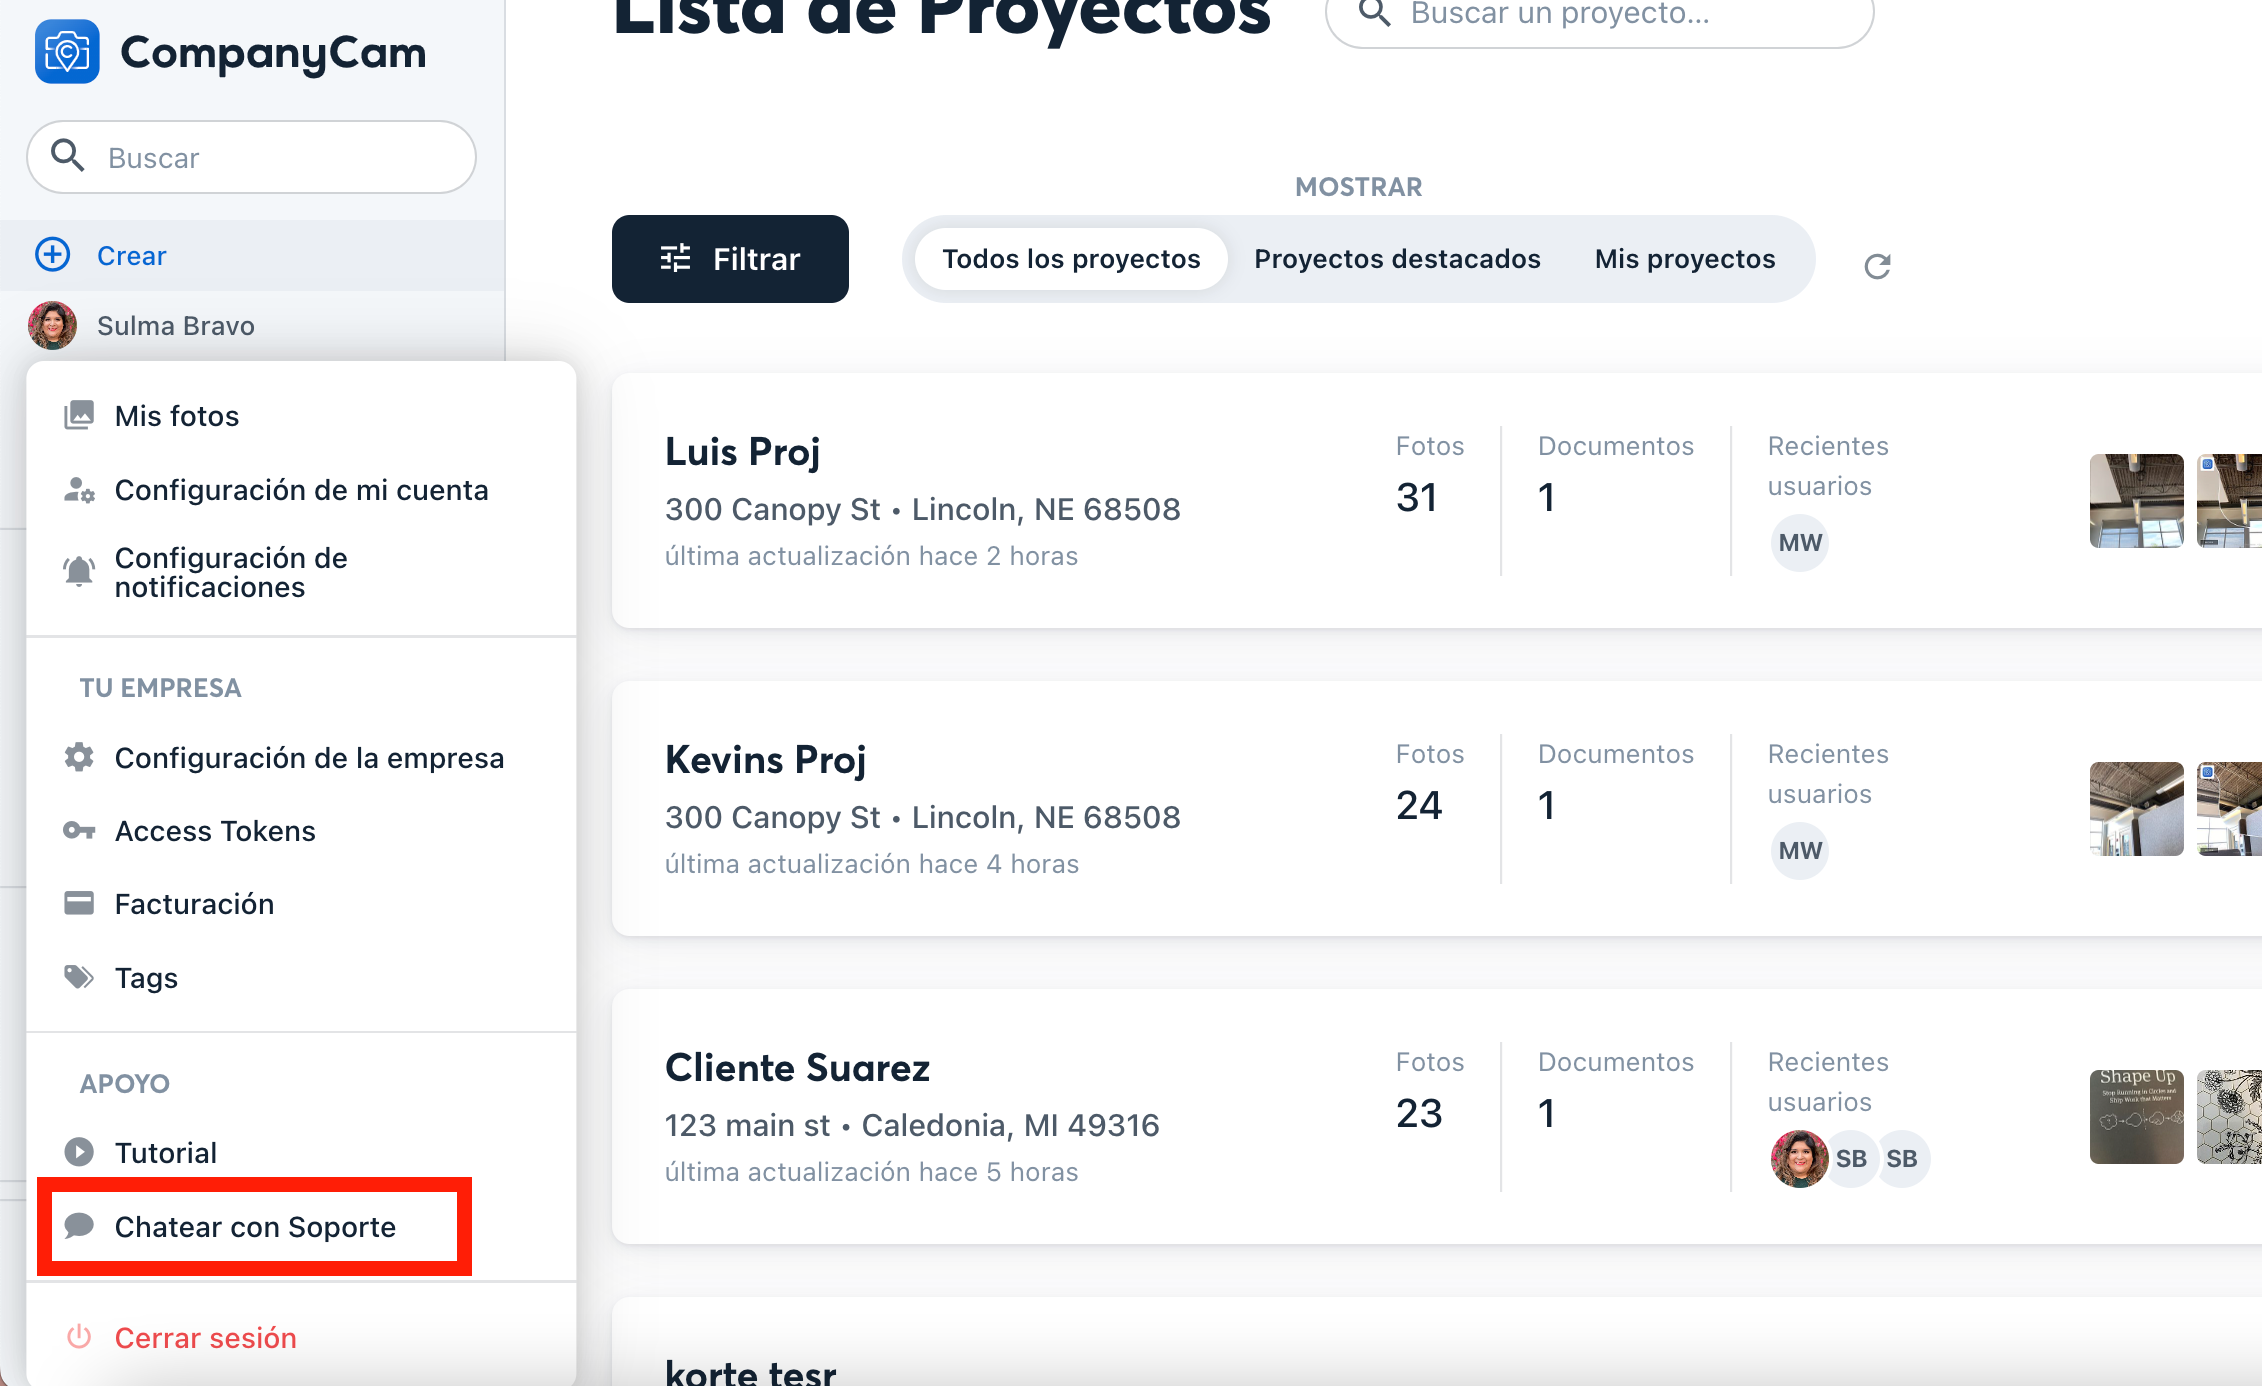Click Fotos count 31 for Luis Proj

(1416, 497)
